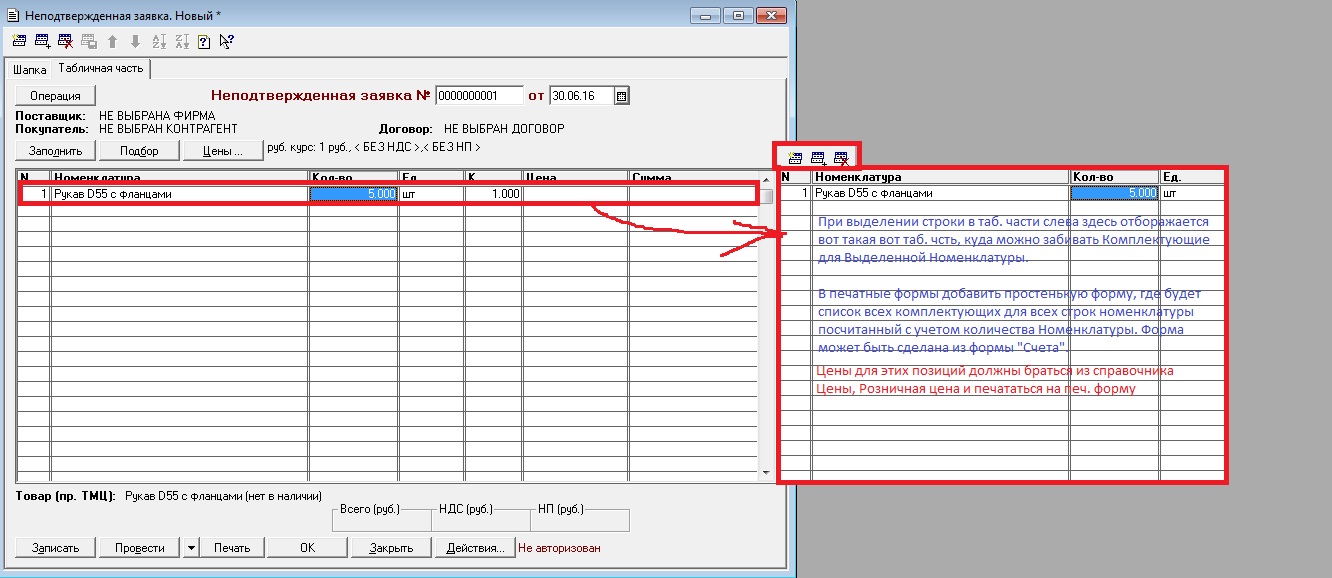Viewport: 1332px width, 578px height.
Task: Open the Подбор selection button
Action: point(139,150)
